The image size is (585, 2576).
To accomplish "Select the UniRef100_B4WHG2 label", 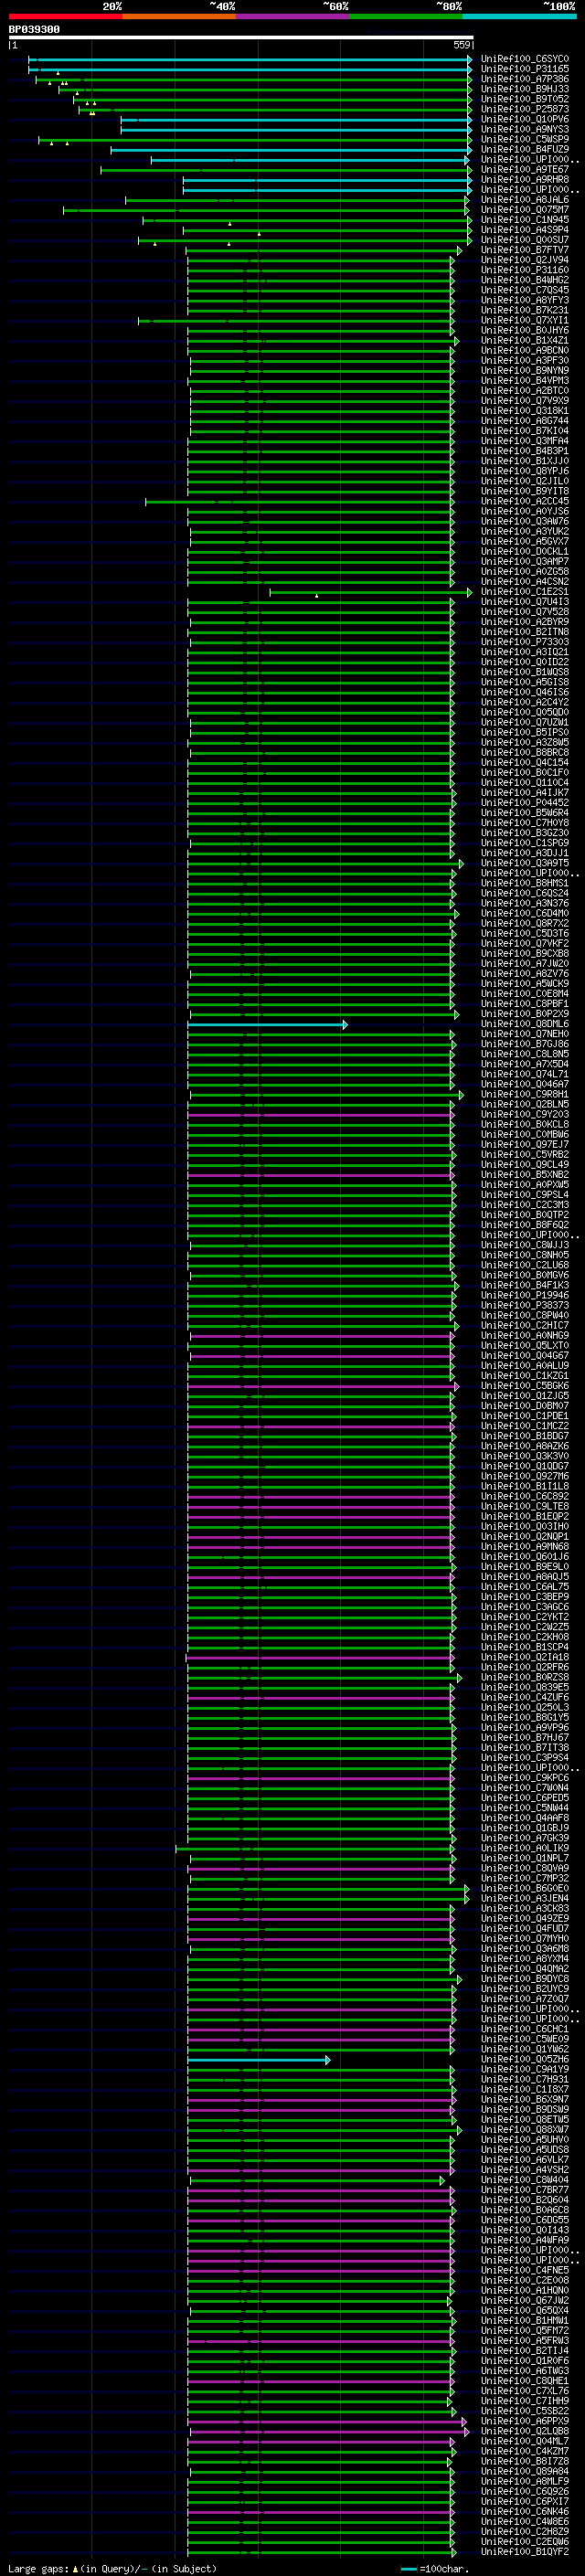I will (x=525, y=280).
